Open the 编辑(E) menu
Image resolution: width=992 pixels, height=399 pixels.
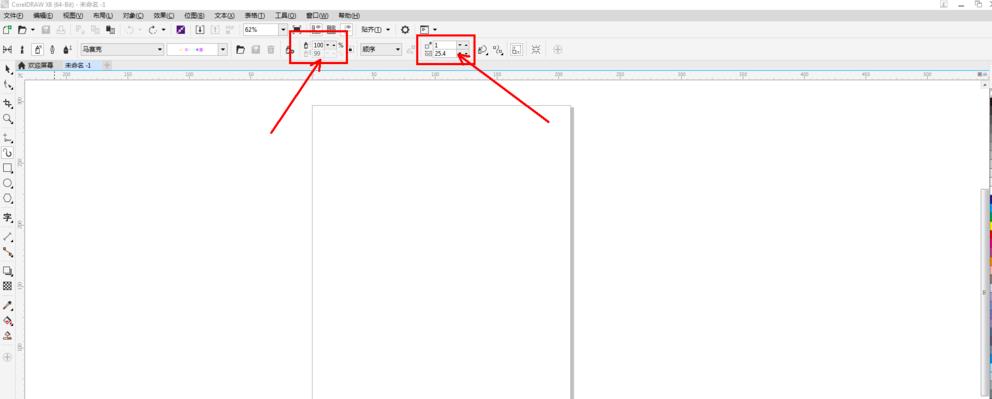[x=43, y=15]
